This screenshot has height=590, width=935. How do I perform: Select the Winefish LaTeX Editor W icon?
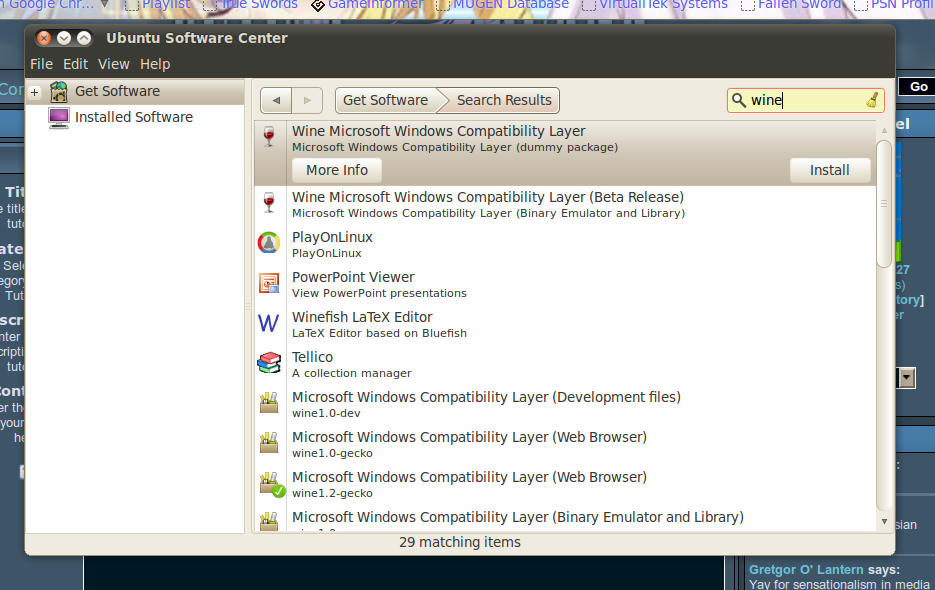(268, 323)
